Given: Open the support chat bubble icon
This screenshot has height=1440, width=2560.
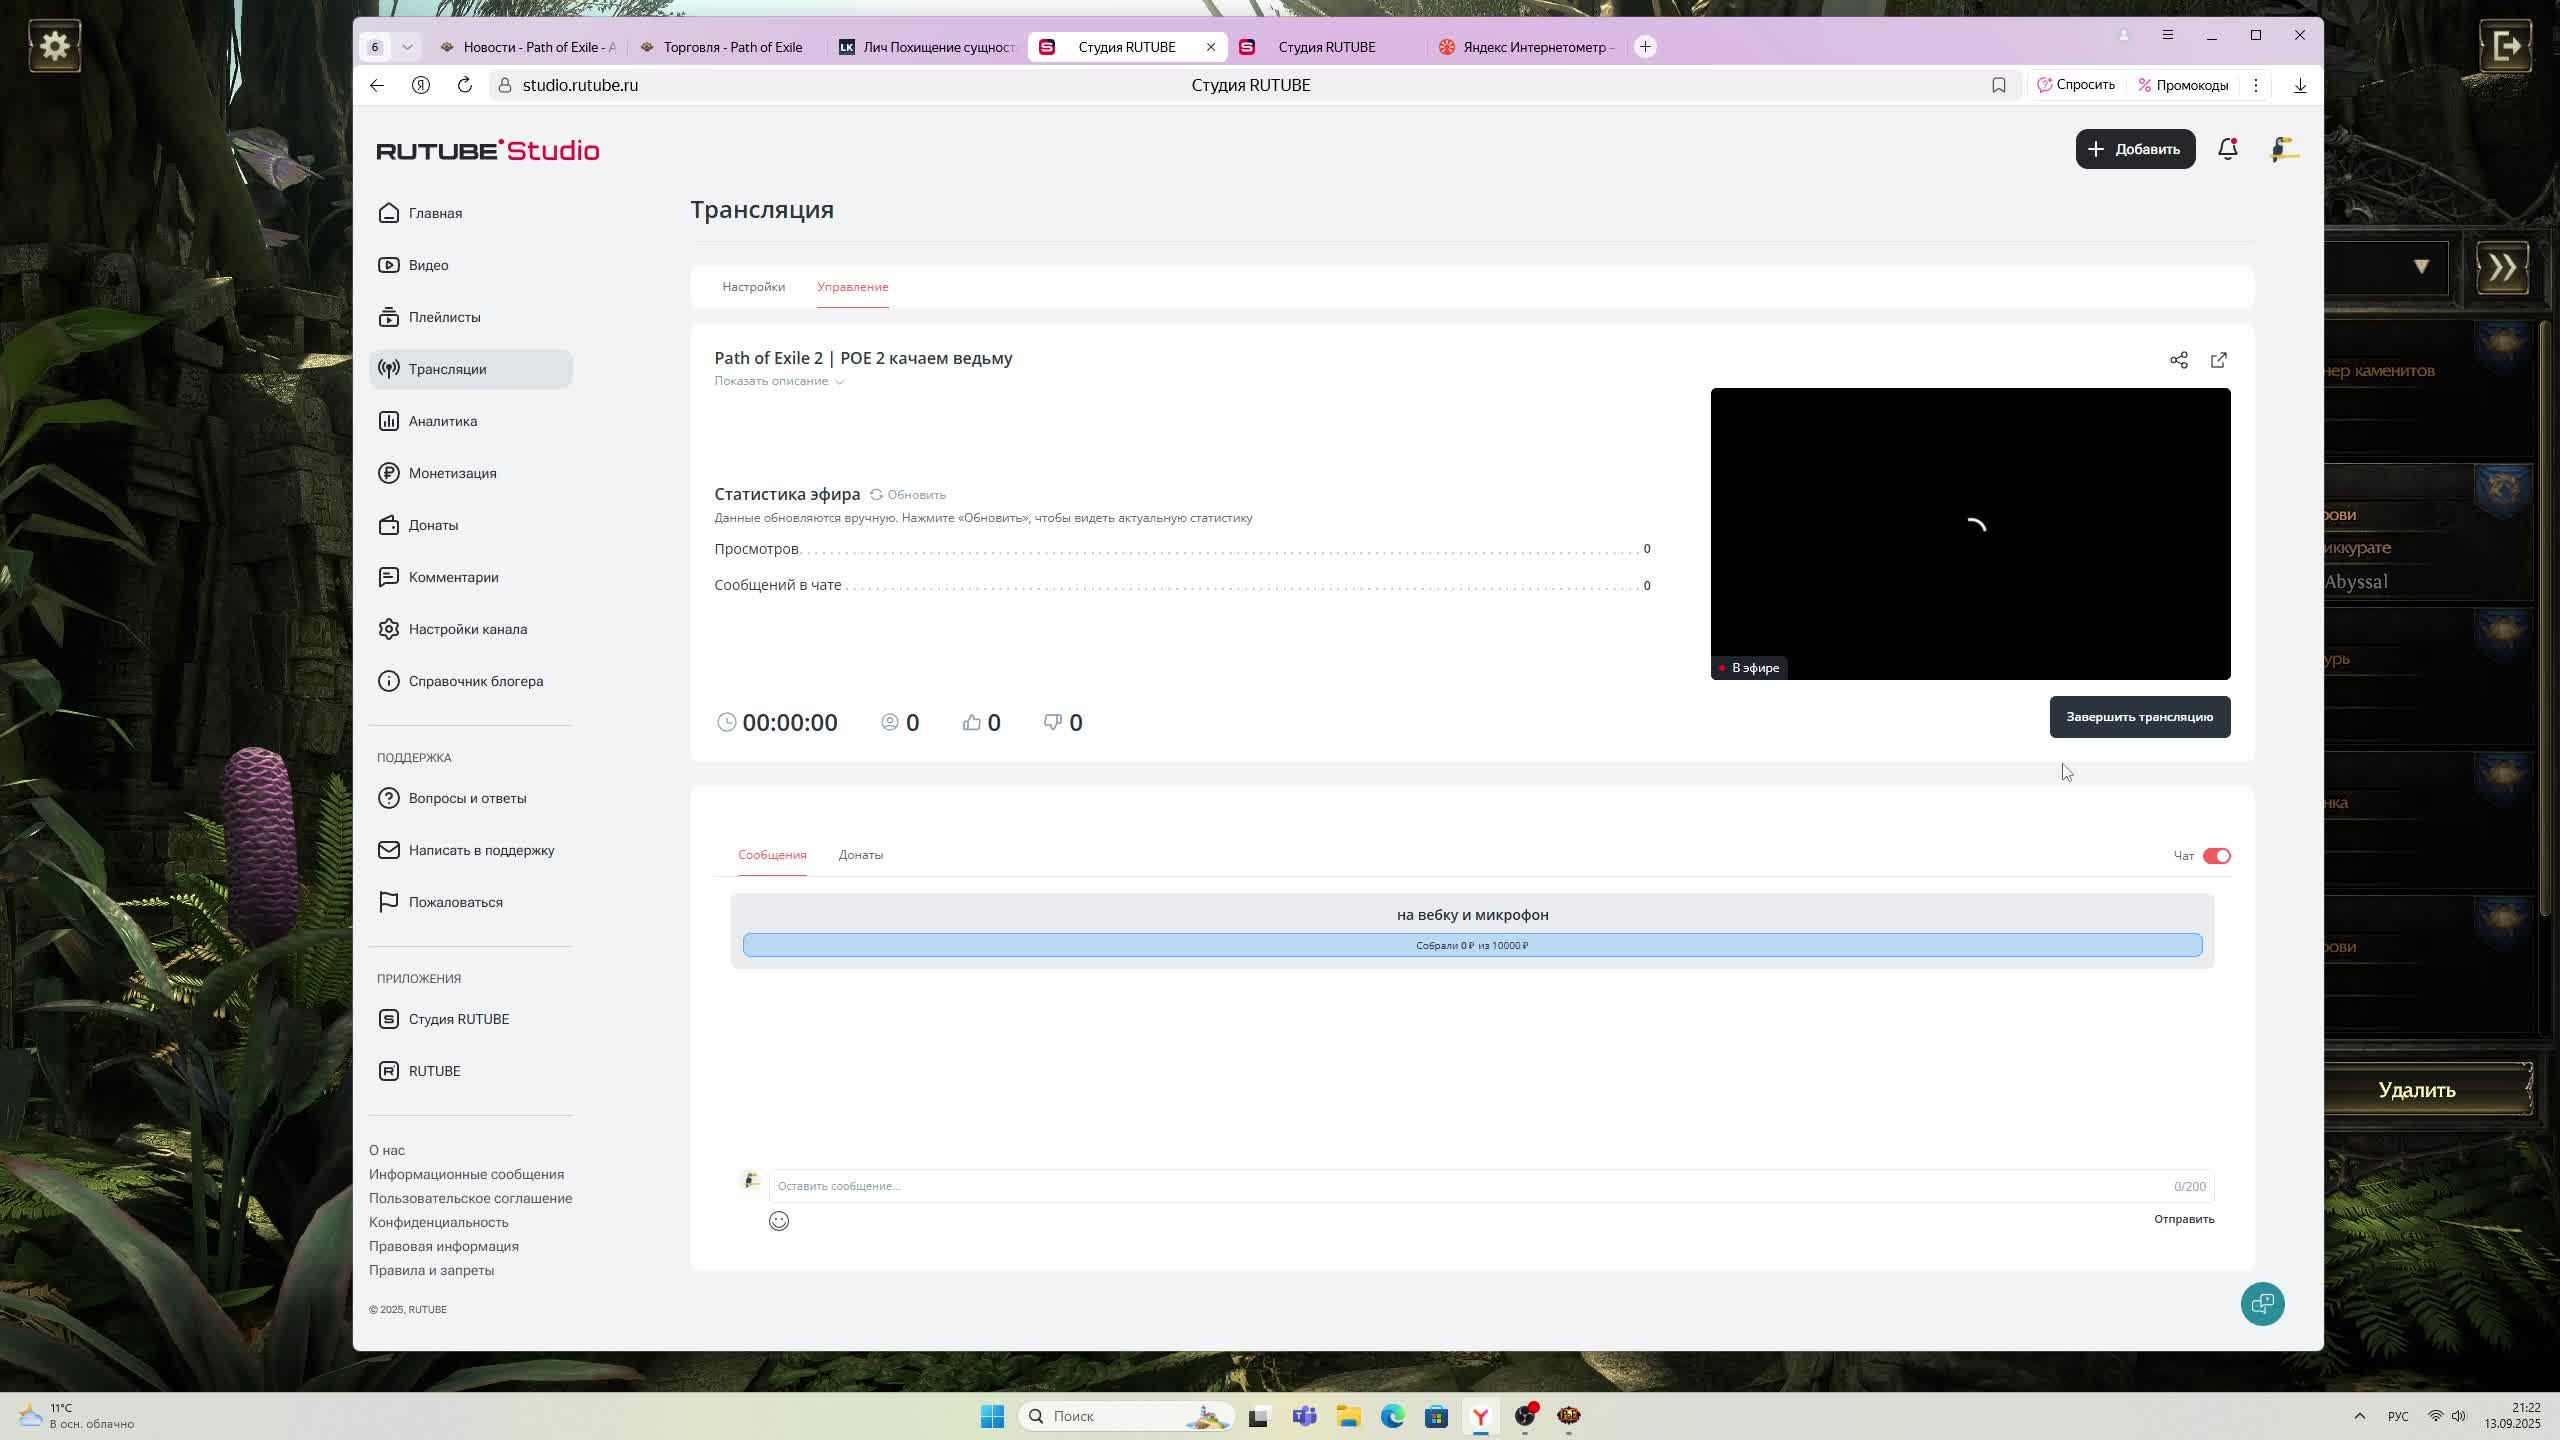Looking at the screenshot, I should [2262, 1304].
